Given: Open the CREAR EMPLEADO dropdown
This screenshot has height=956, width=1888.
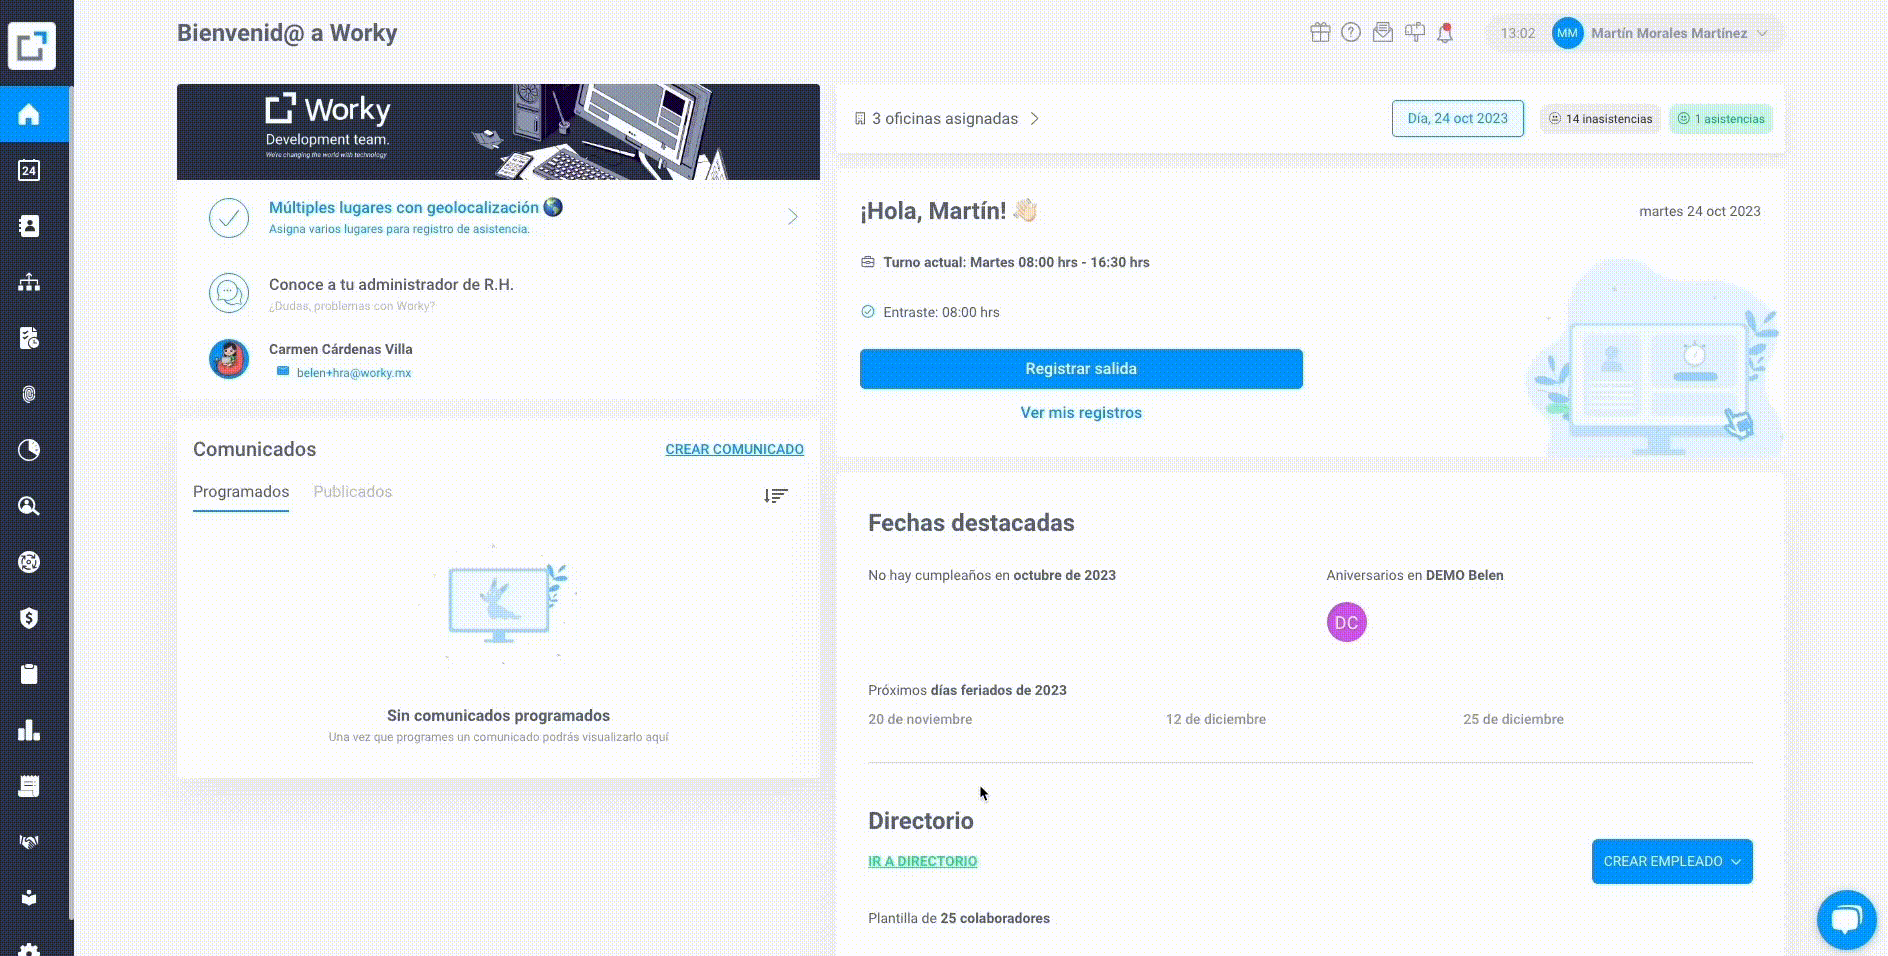Looking at the screenshot, I should coord(1672,861).
